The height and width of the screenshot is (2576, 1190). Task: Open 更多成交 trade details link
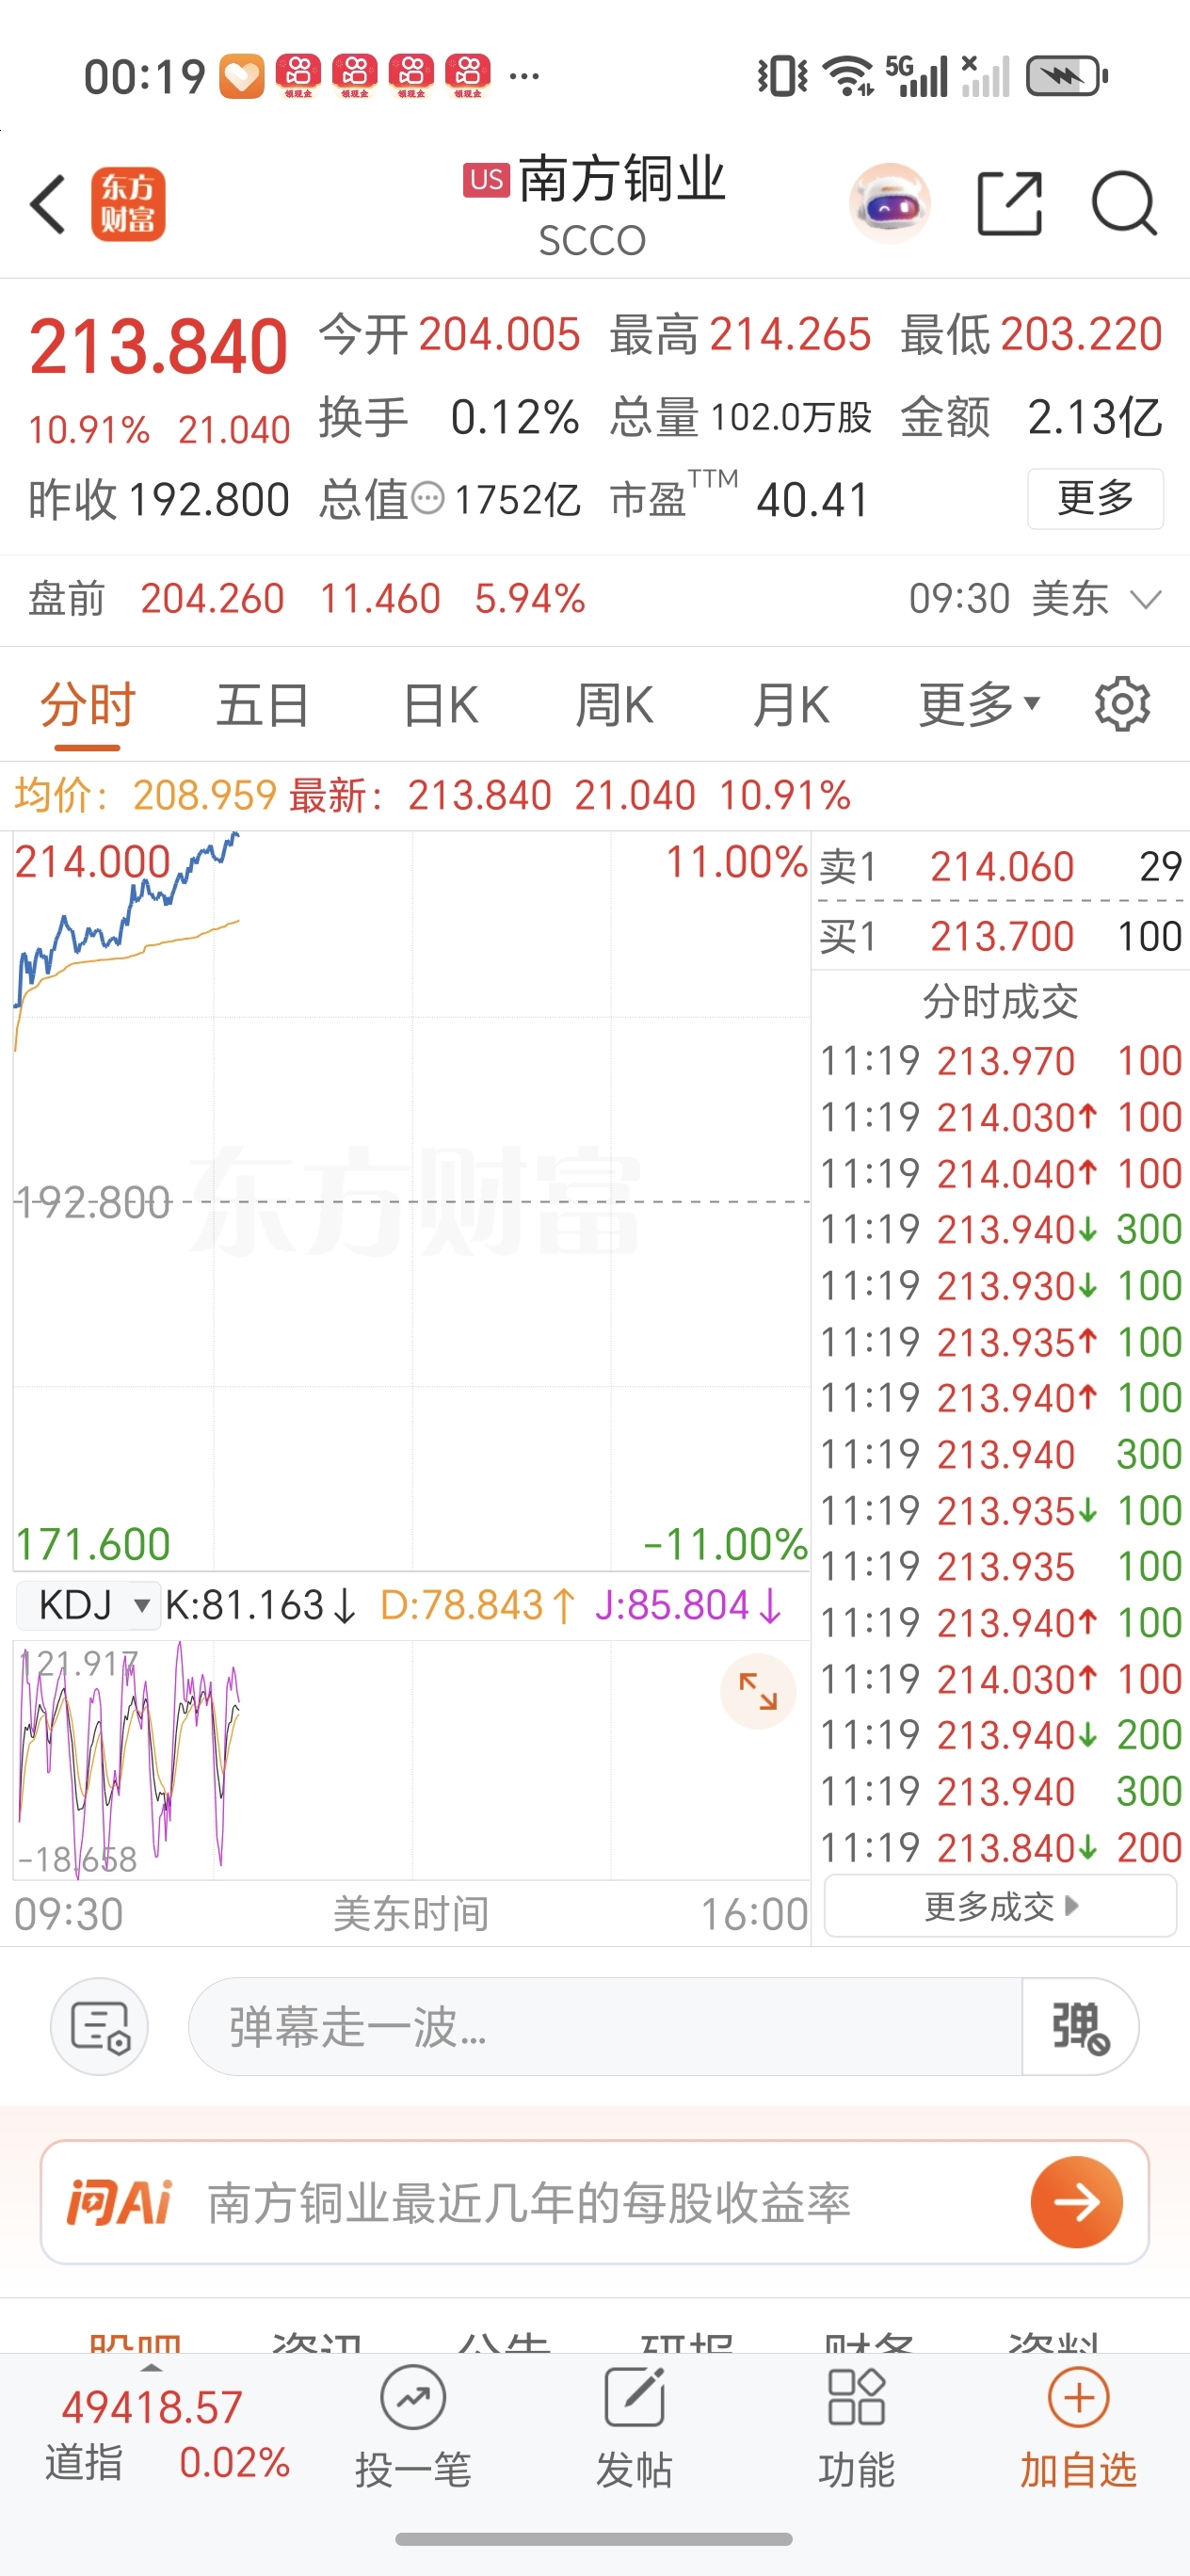(x=1000, y=1907)
